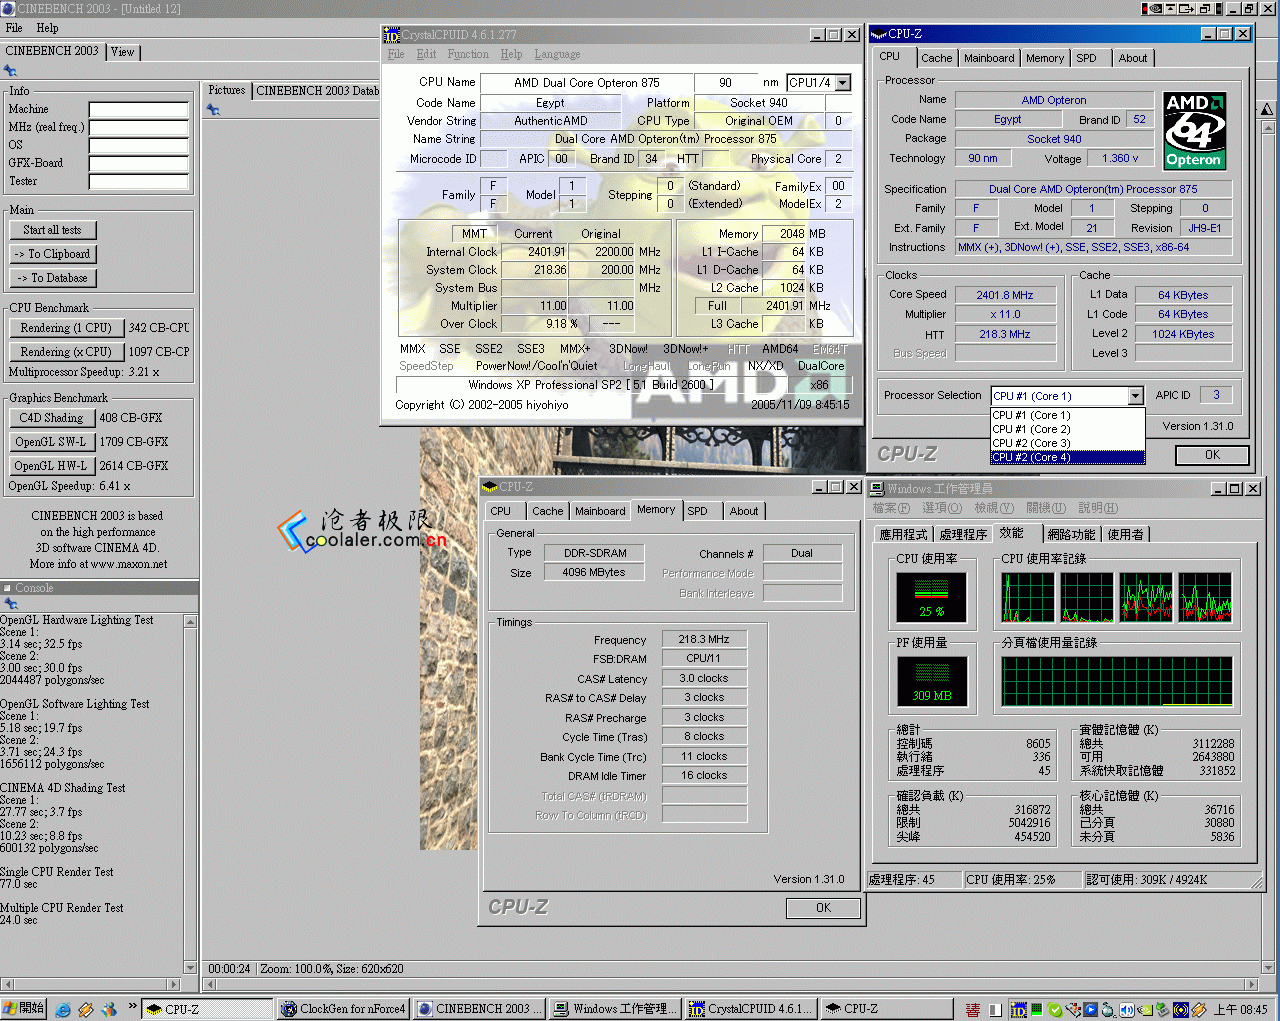Switch to the Mainboard tab in the CPU-Z processor window
The width and height of the screenshot is (1280, 1021).
989,58
